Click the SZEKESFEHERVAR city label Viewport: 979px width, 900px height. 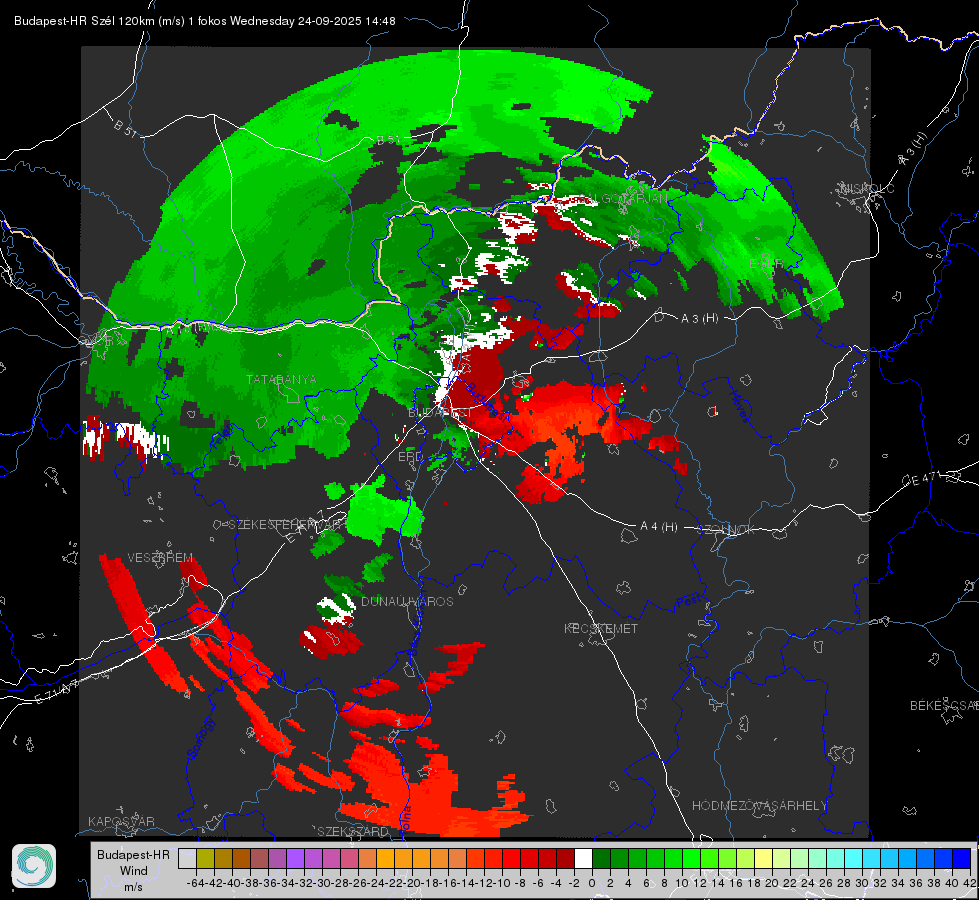point(286,525)
